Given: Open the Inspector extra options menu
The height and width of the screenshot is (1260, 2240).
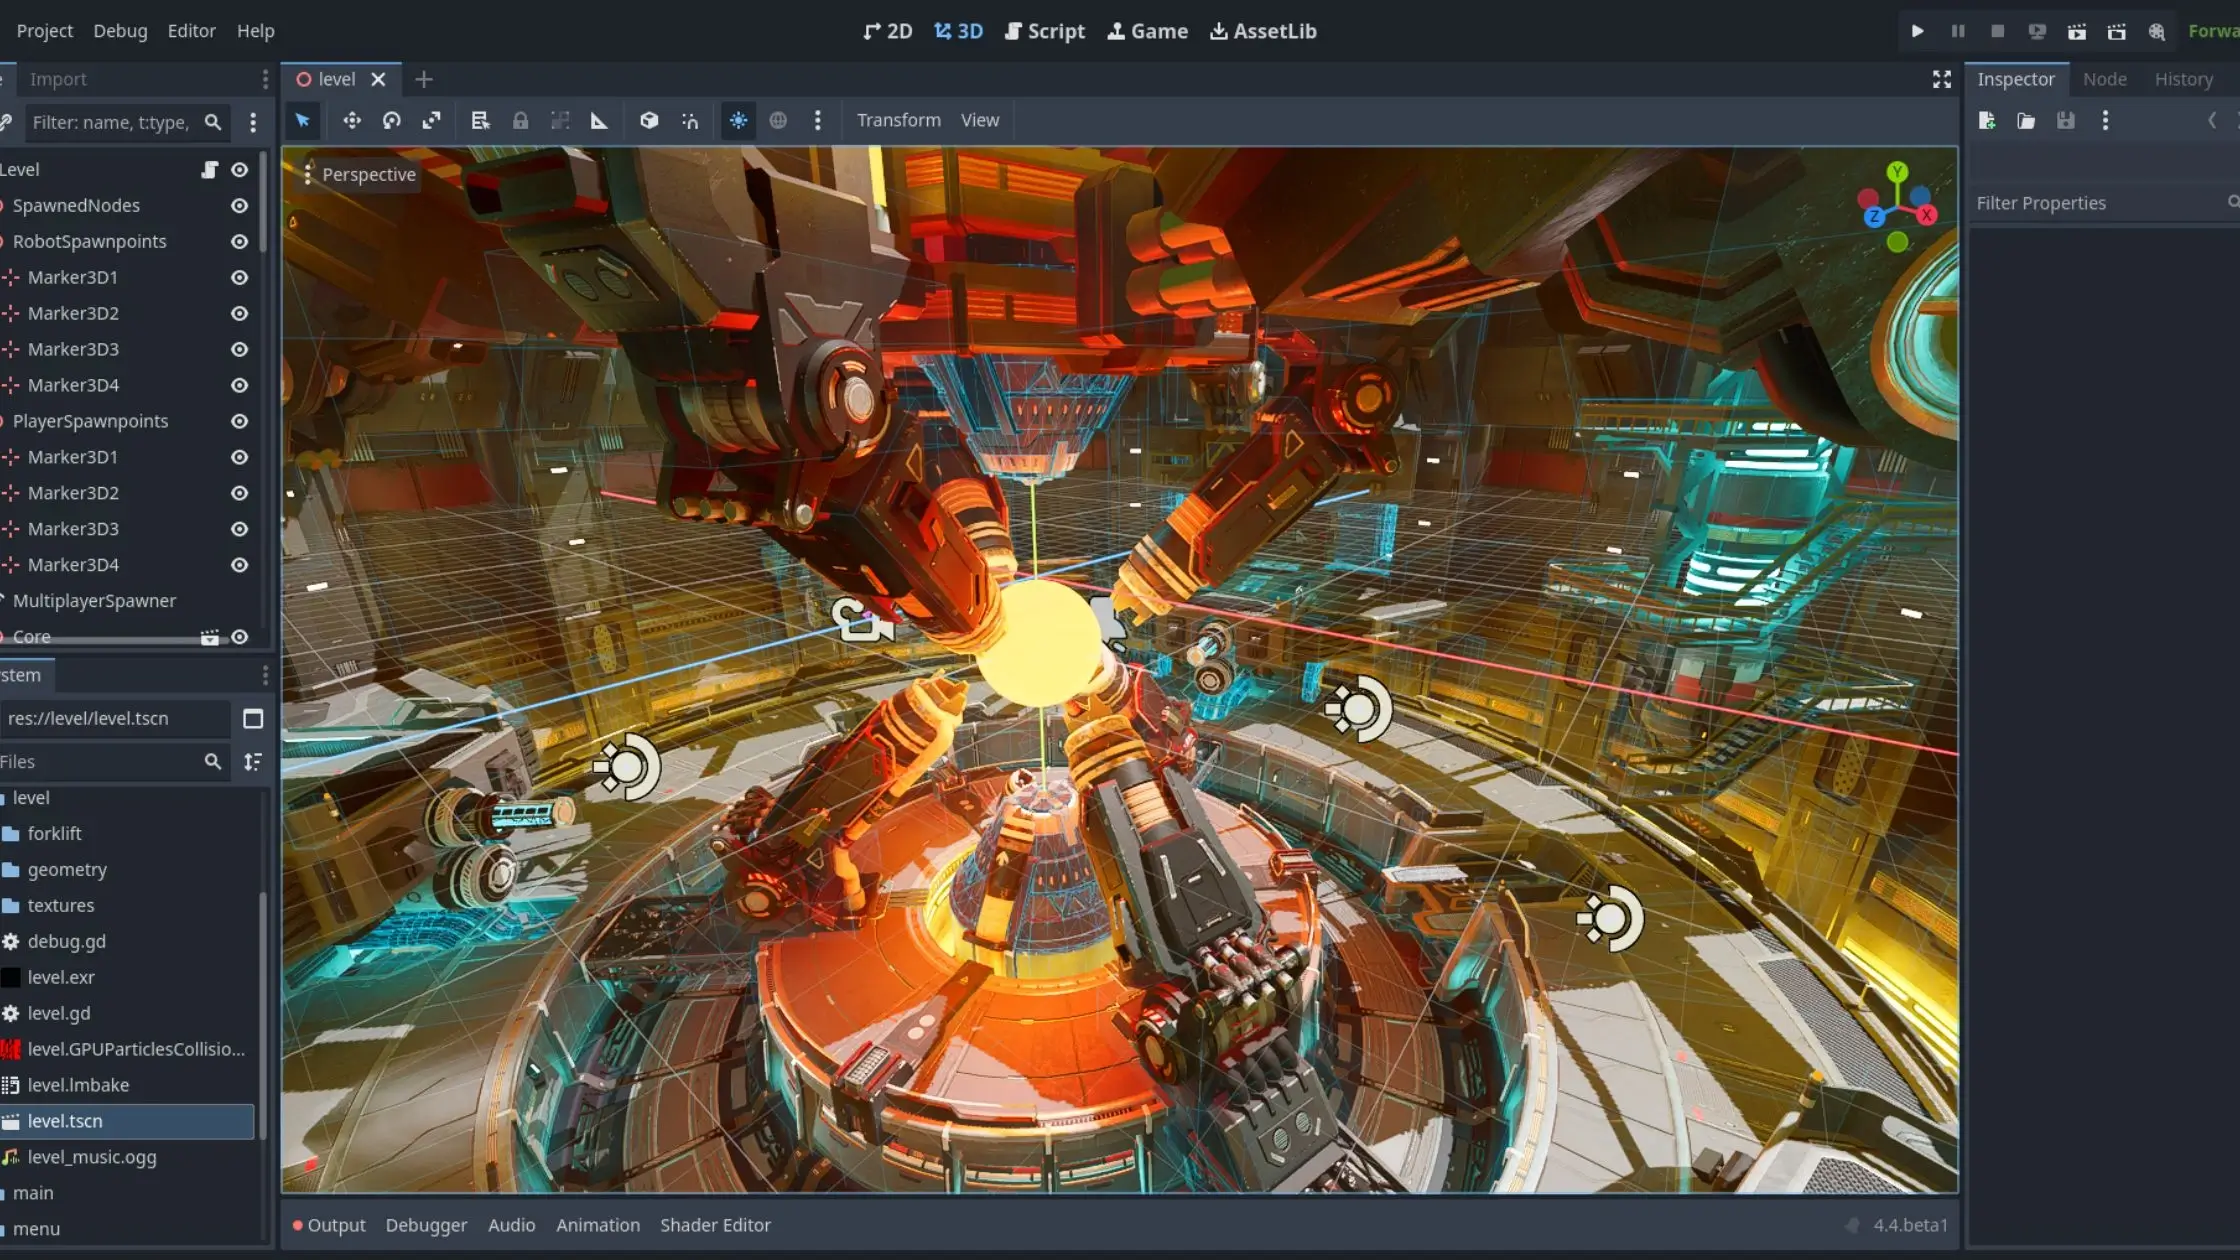Looking at the screenshot, I should (x=2104, y=121).
